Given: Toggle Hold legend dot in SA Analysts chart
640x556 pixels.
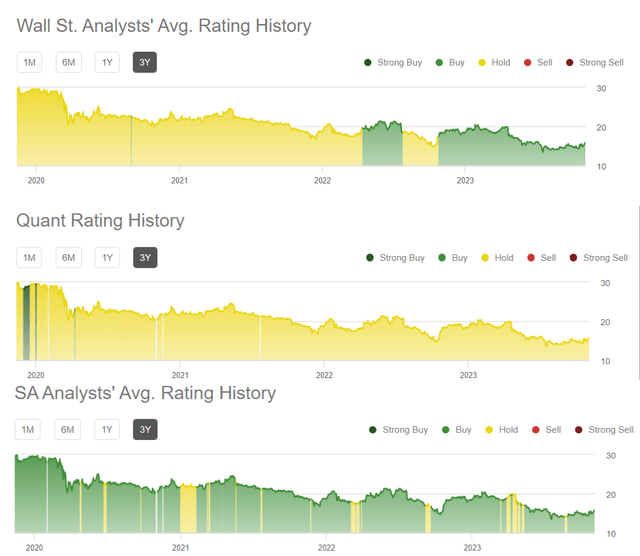Looking at the screenshot, I should pos(488,430).
